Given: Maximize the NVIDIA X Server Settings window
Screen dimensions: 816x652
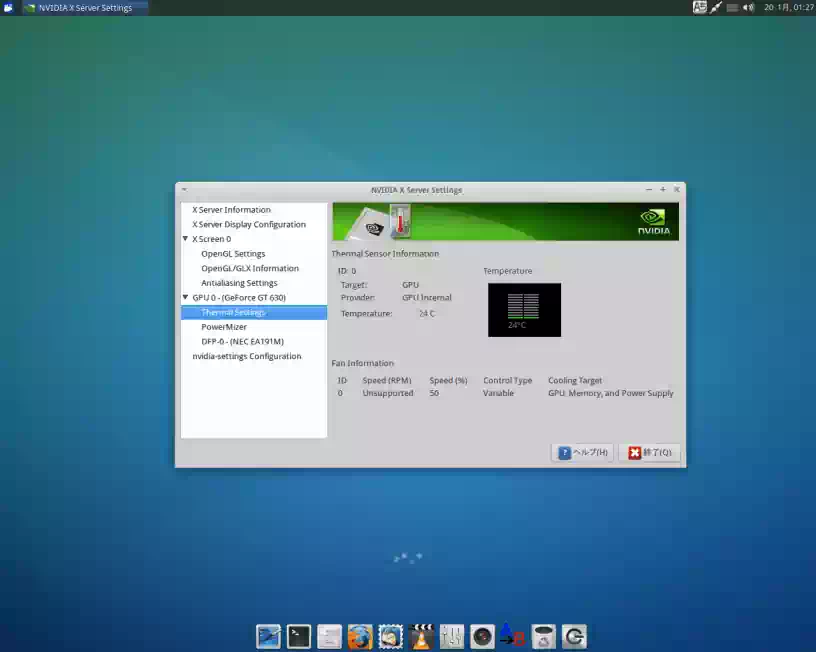Looking at the screenshot, I should [662, 189].
